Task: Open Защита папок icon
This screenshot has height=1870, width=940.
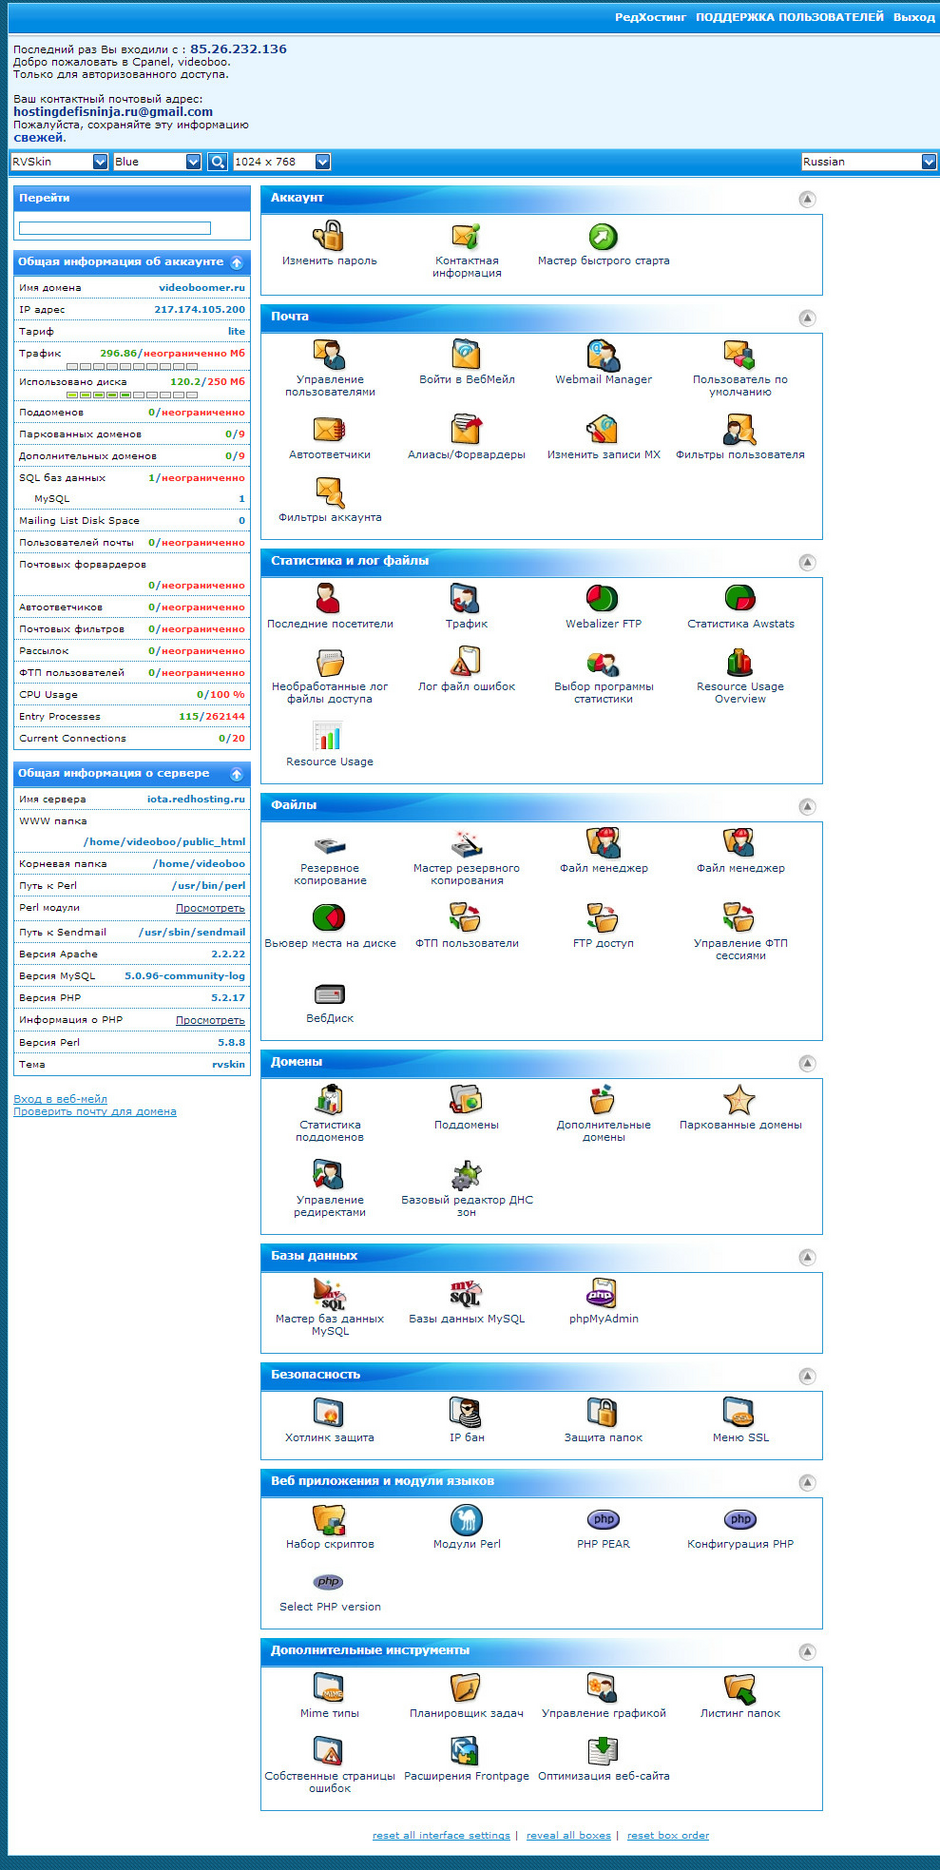Action: [x=603, y=1413]
